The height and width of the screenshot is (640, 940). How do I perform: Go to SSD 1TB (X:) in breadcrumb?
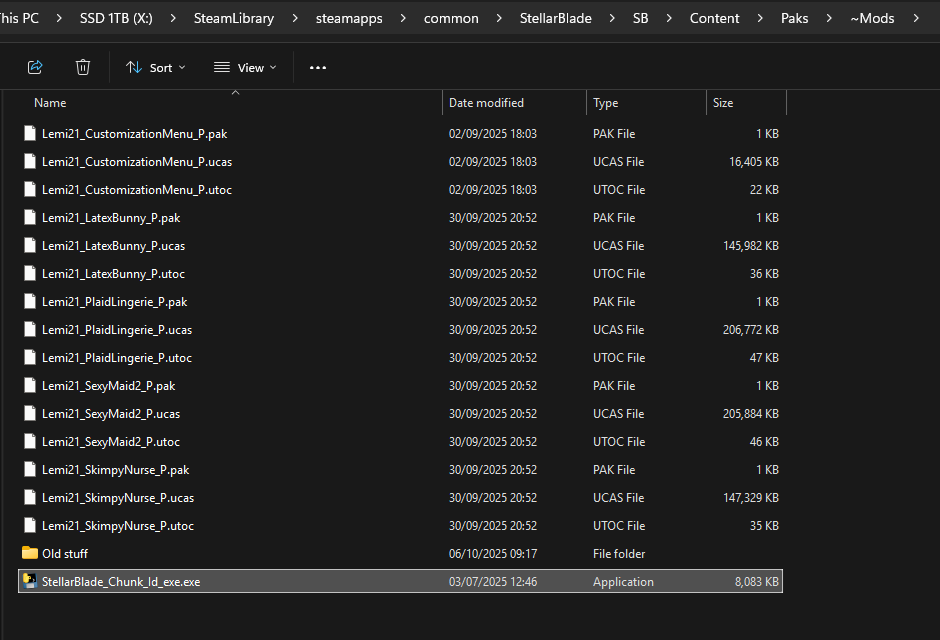pos(116,18)
